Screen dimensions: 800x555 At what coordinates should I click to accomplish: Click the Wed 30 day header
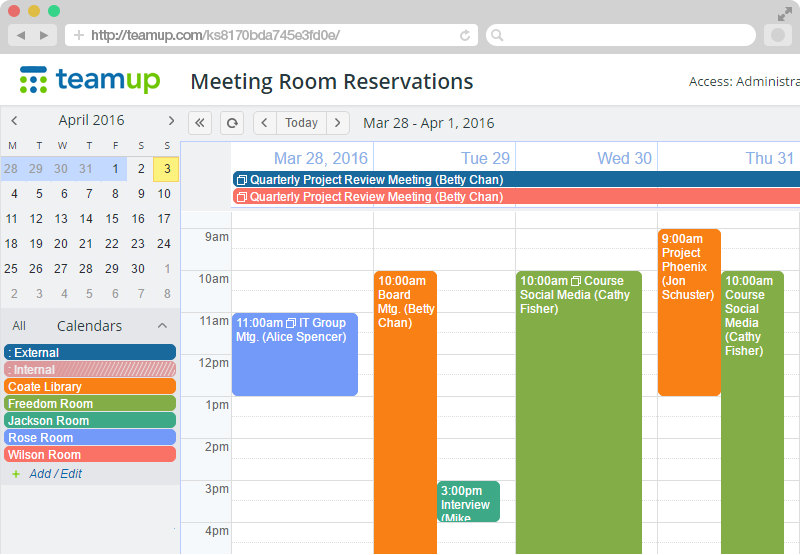(624, 158)
